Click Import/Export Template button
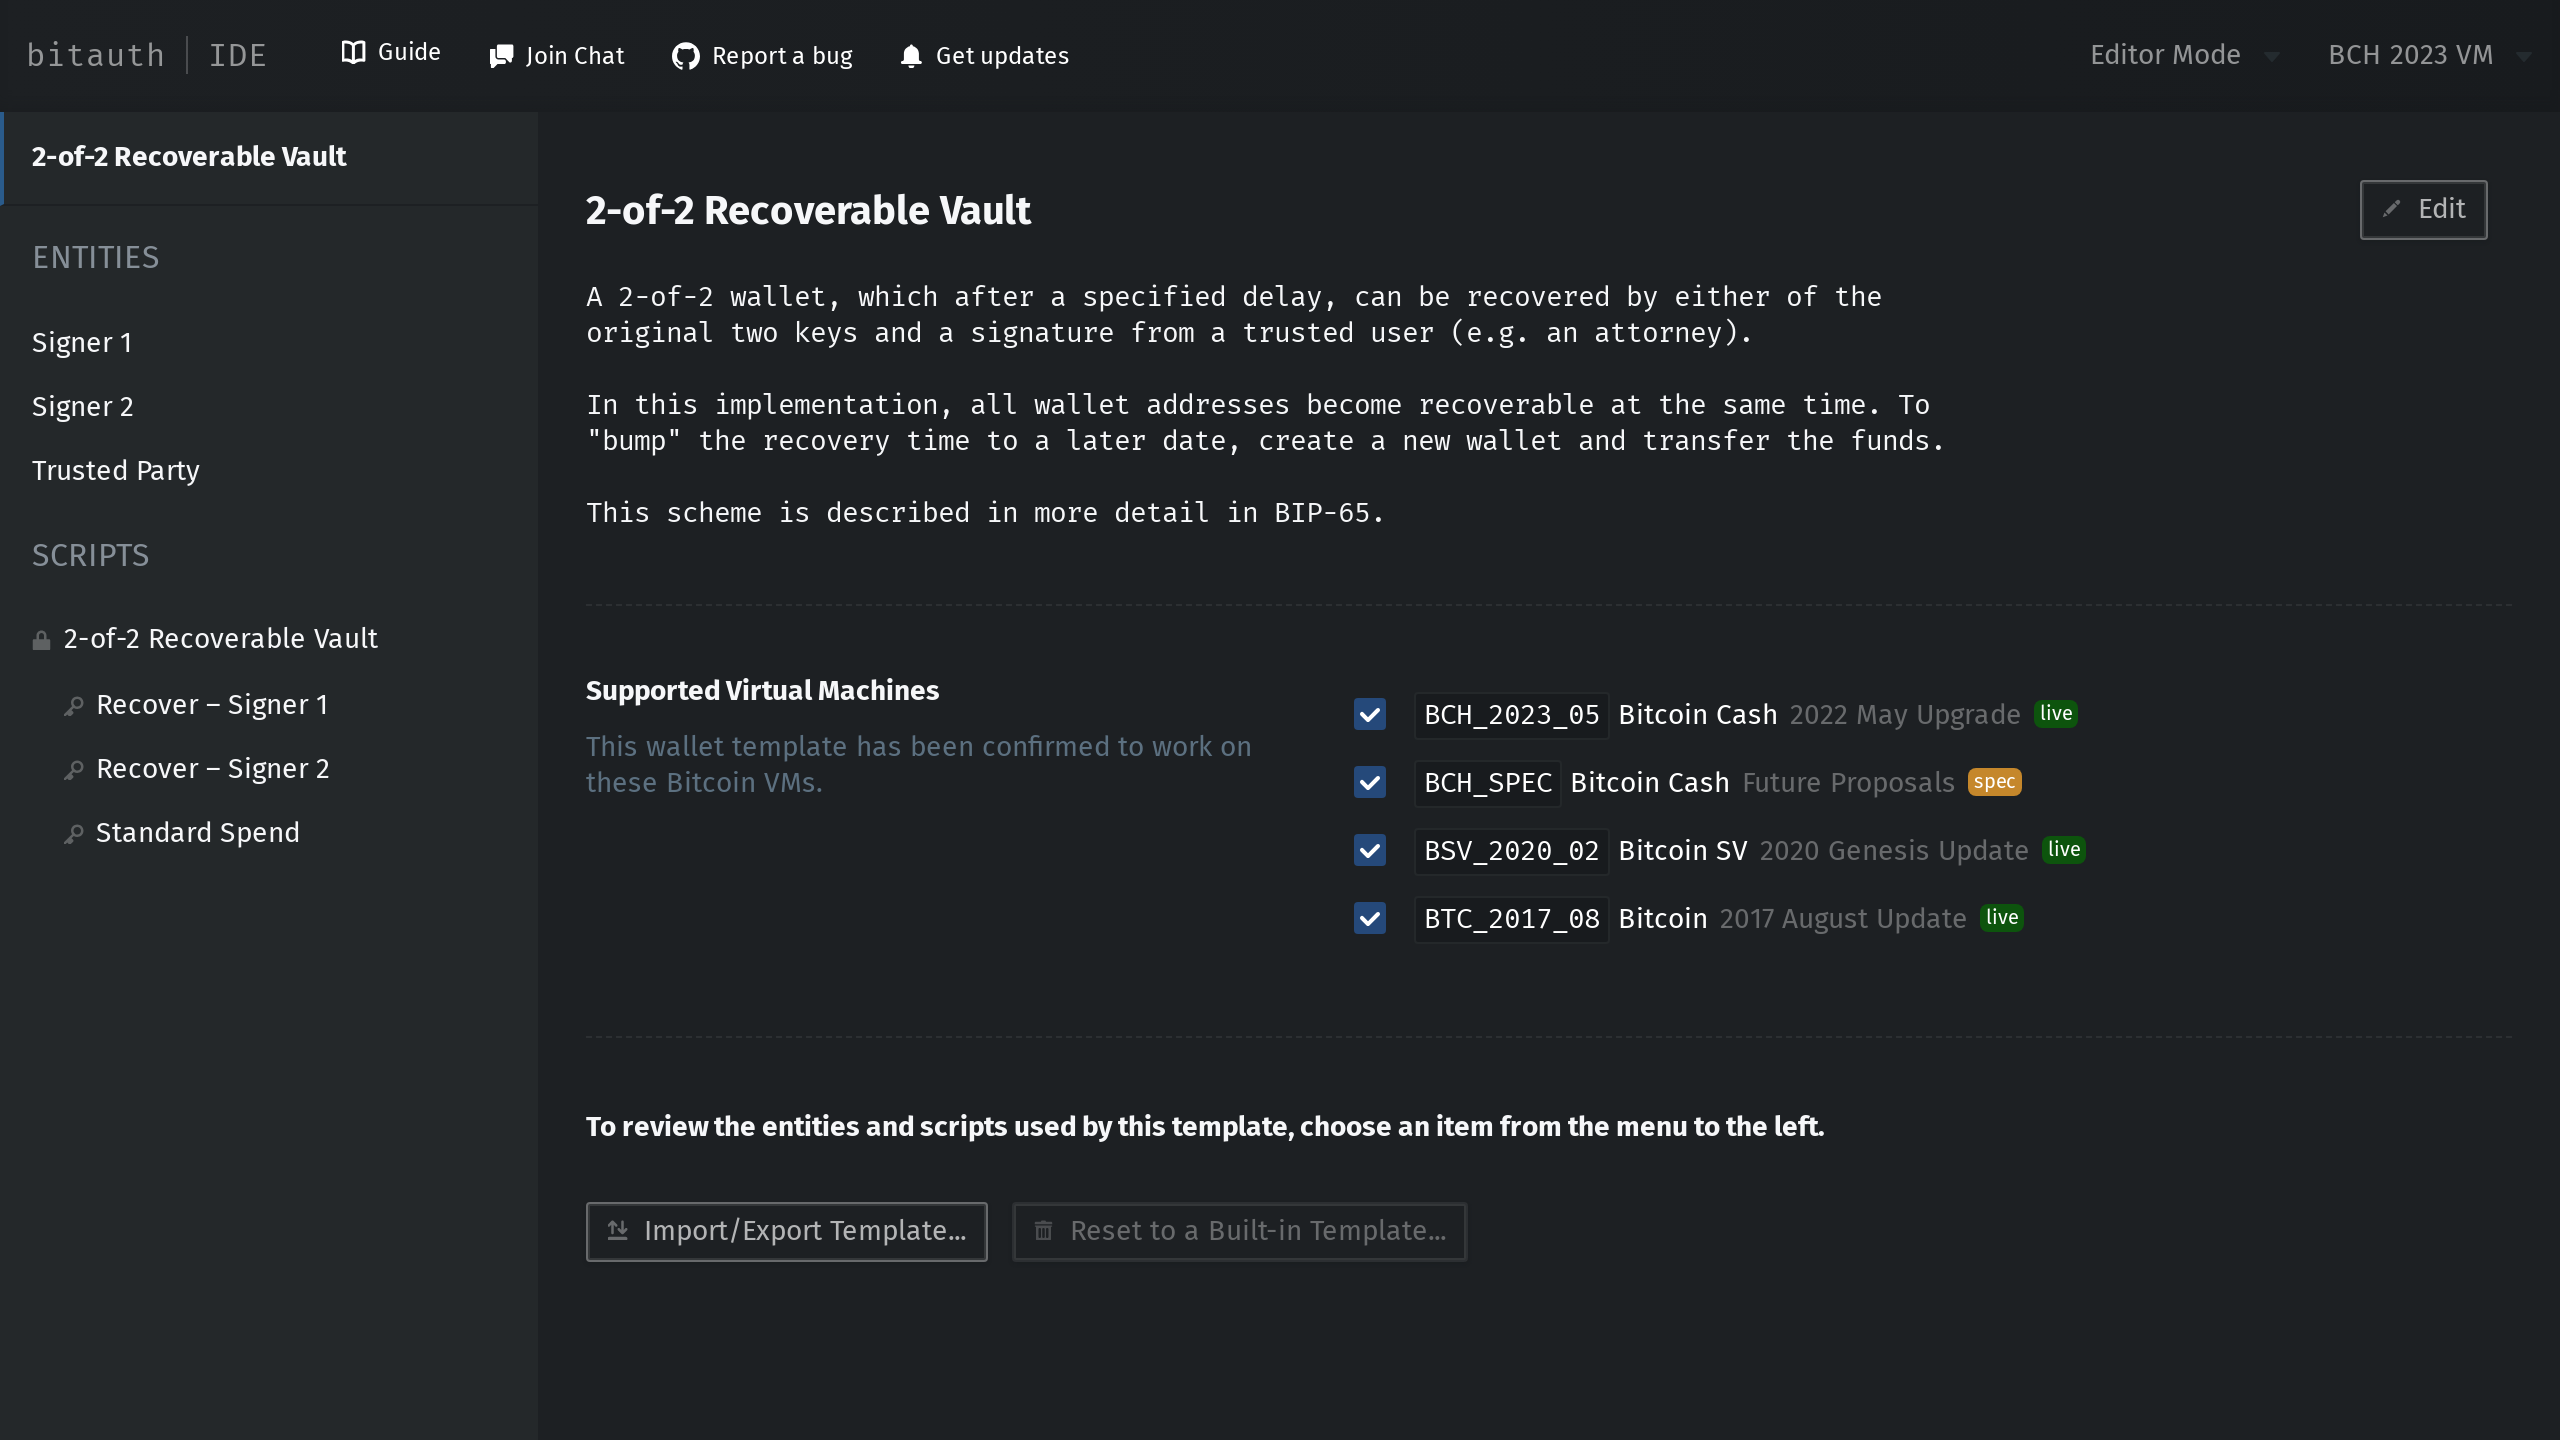The image size is (2560, 1440). pyautogui.click(x=786, y=1231)
